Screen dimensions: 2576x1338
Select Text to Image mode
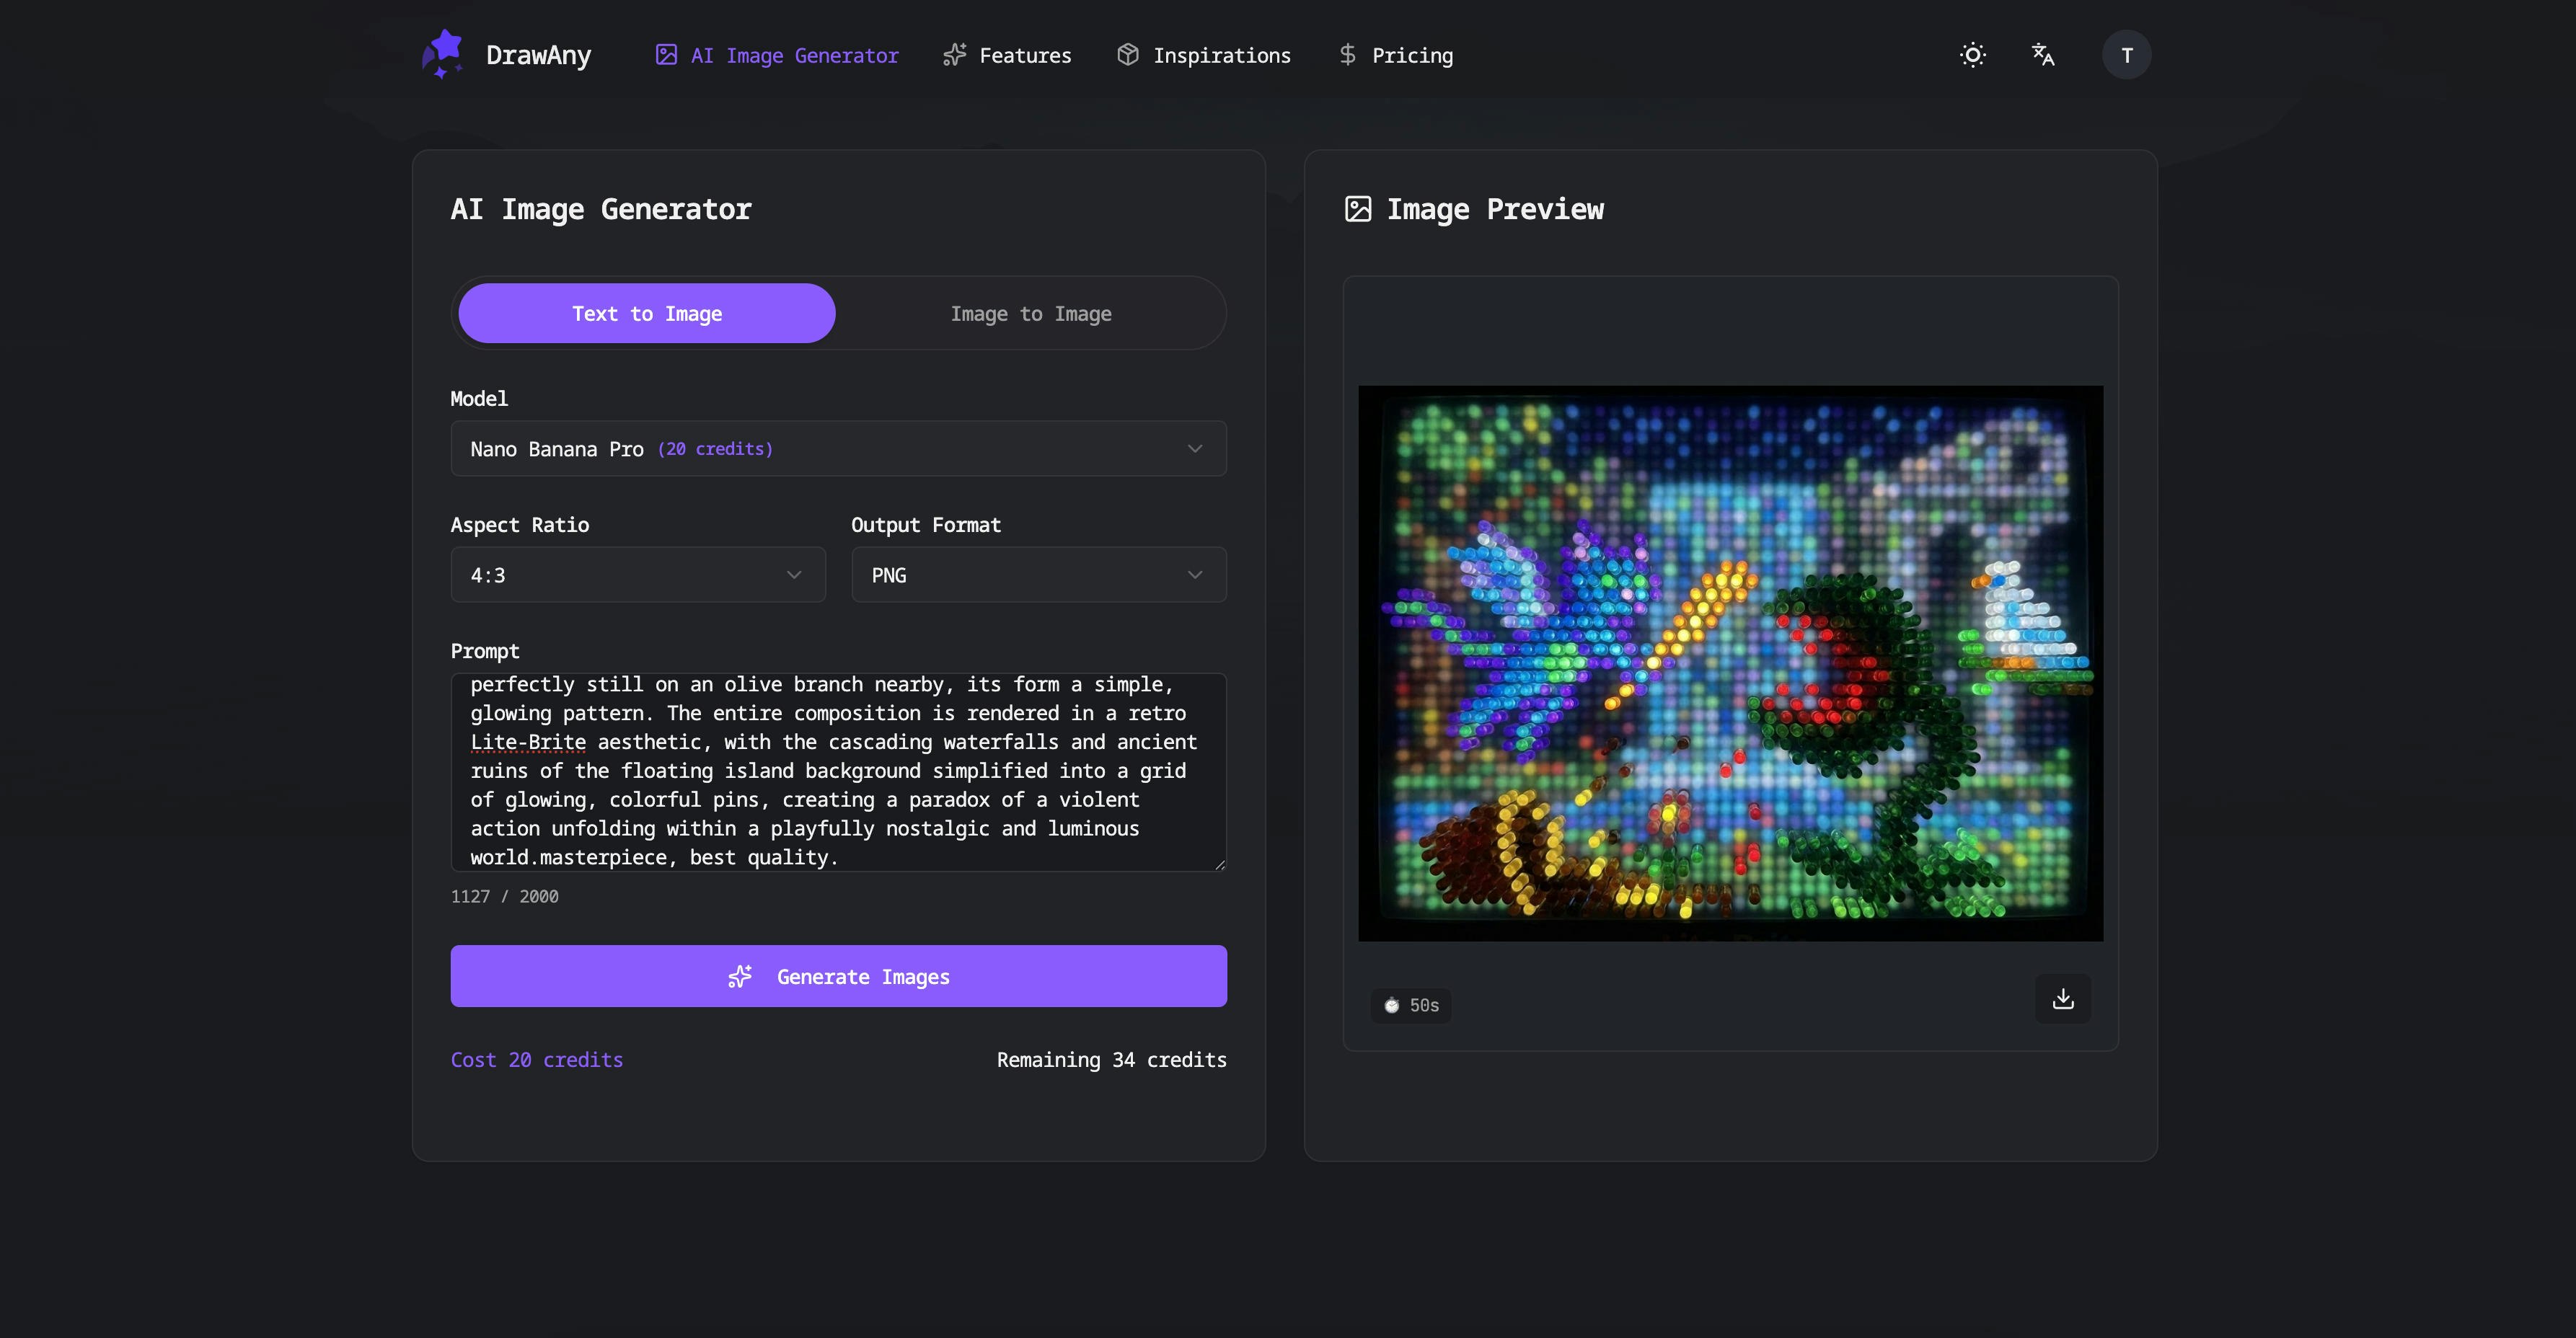point(647,313)
